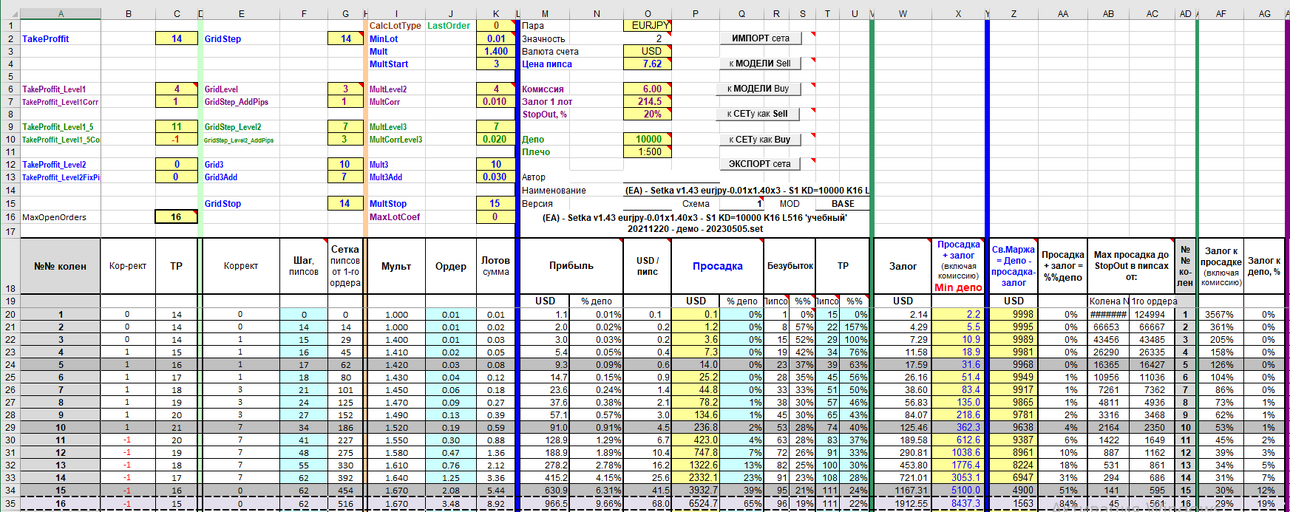The height and width of the screenshot is (512, 1290).
Task: Select column Z header
Action: click(1014, 13)
